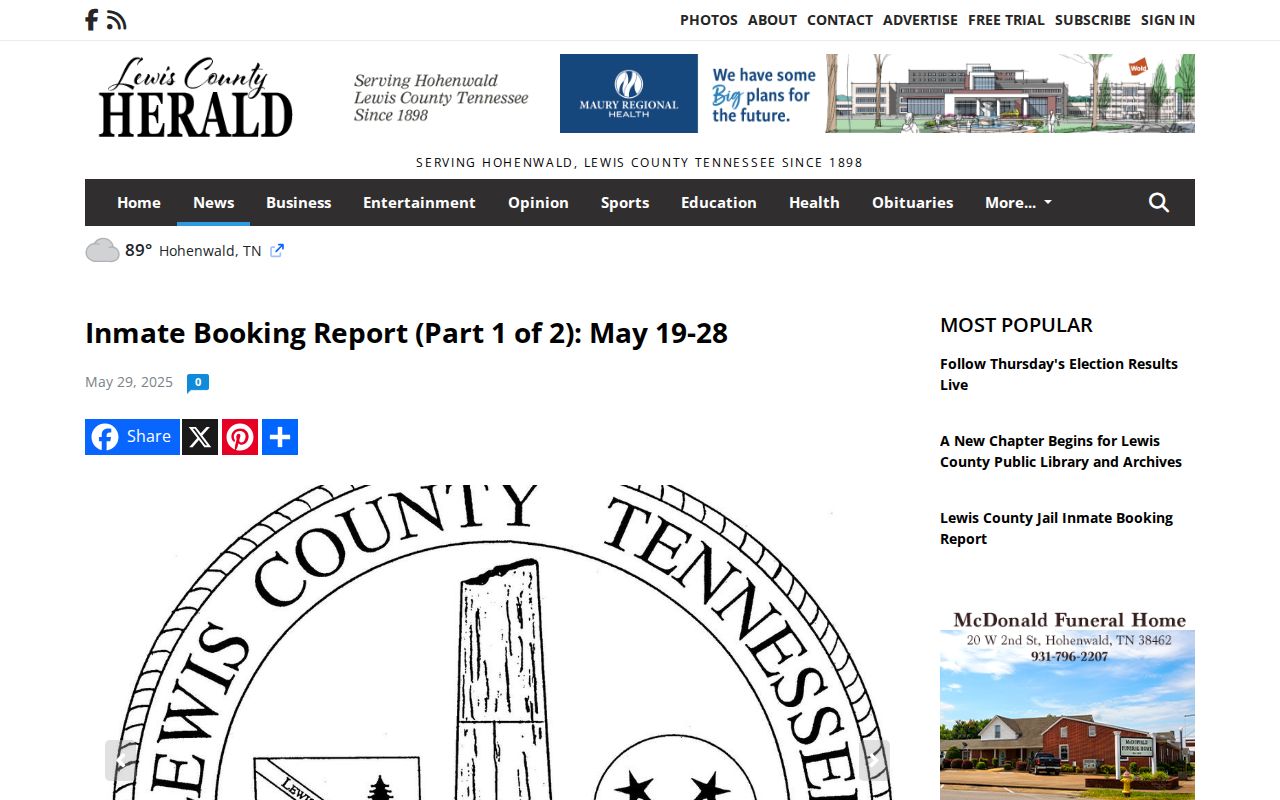Read Follow Thursday's Election Results Live
Viewport: 1280px width, 800px height.
click(x=1059, y=374)
